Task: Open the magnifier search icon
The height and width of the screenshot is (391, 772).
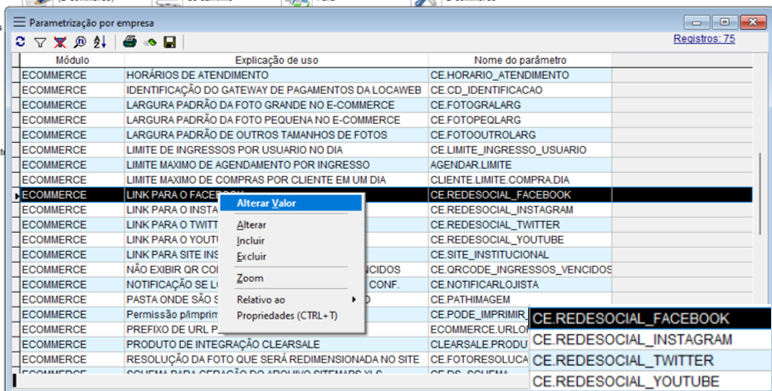Action: coord(80,42)
